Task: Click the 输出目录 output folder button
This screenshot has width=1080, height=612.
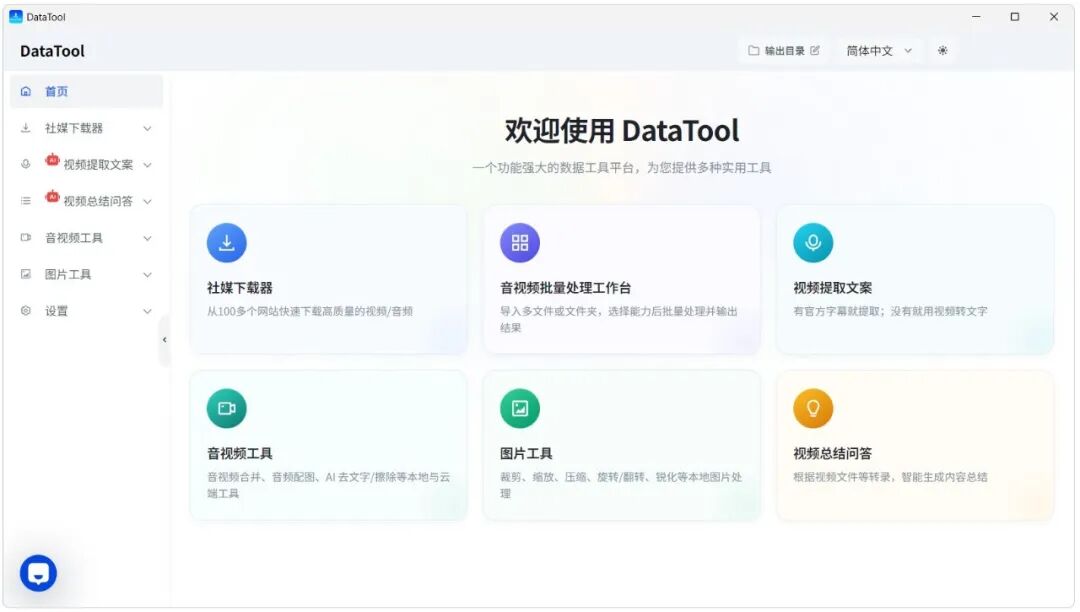Action: tap(784, 51)
